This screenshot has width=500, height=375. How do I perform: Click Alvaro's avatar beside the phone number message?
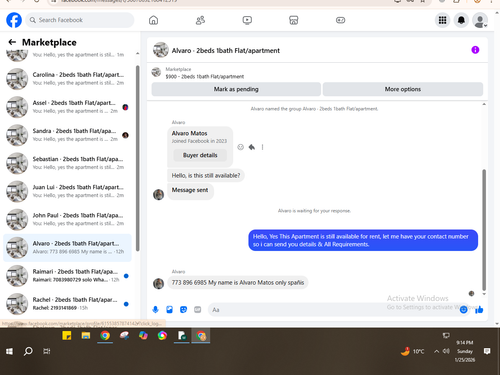point(158,284)
